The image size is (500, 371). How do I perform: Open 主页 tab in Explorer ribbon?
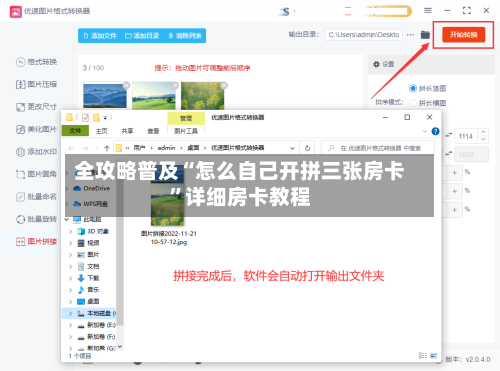[101, 131]
